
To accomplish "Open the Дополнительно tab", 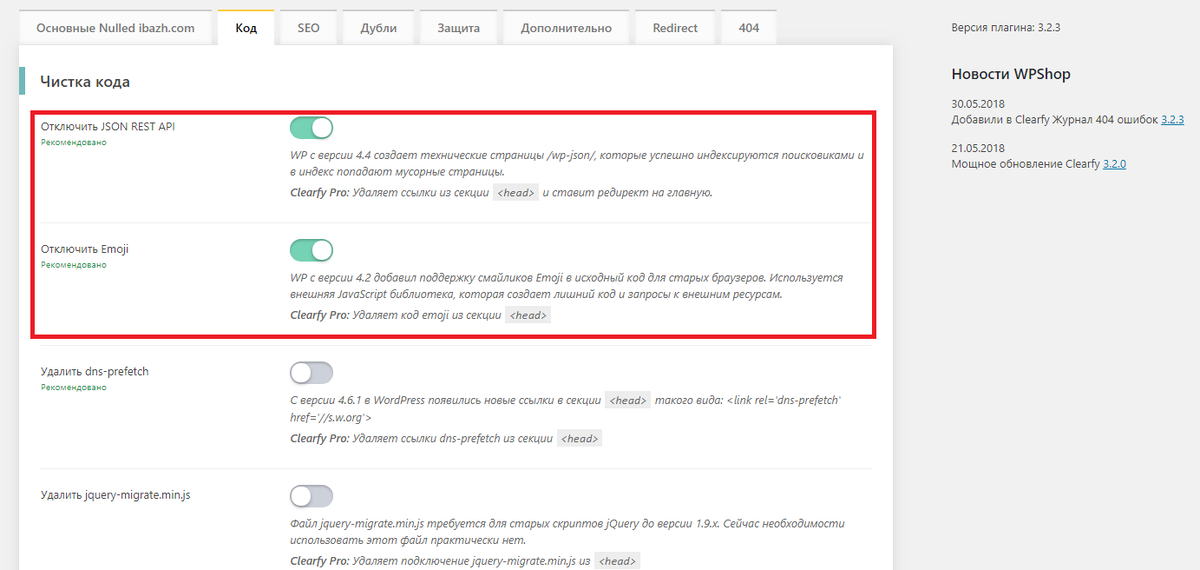I will (566, 28).
